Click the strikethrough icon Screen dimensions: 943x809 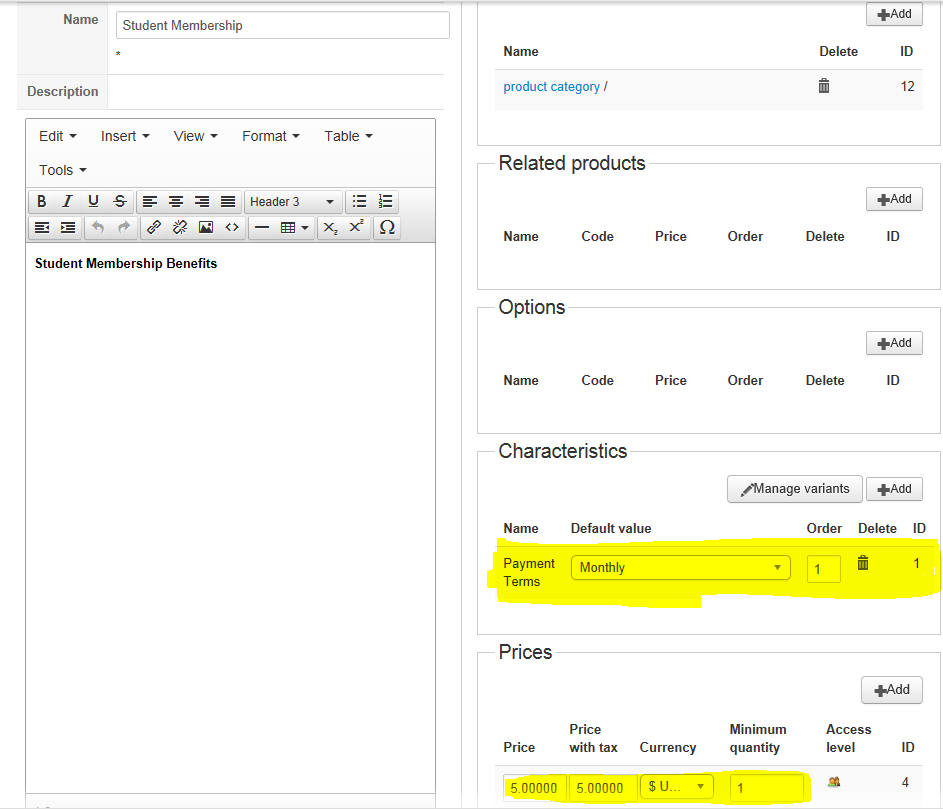[x=120, y=202]
